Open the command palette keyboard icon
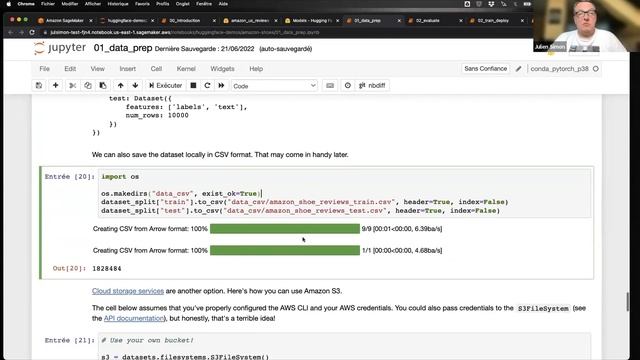Viewport: 640px width, 360px height. [330, 85]
